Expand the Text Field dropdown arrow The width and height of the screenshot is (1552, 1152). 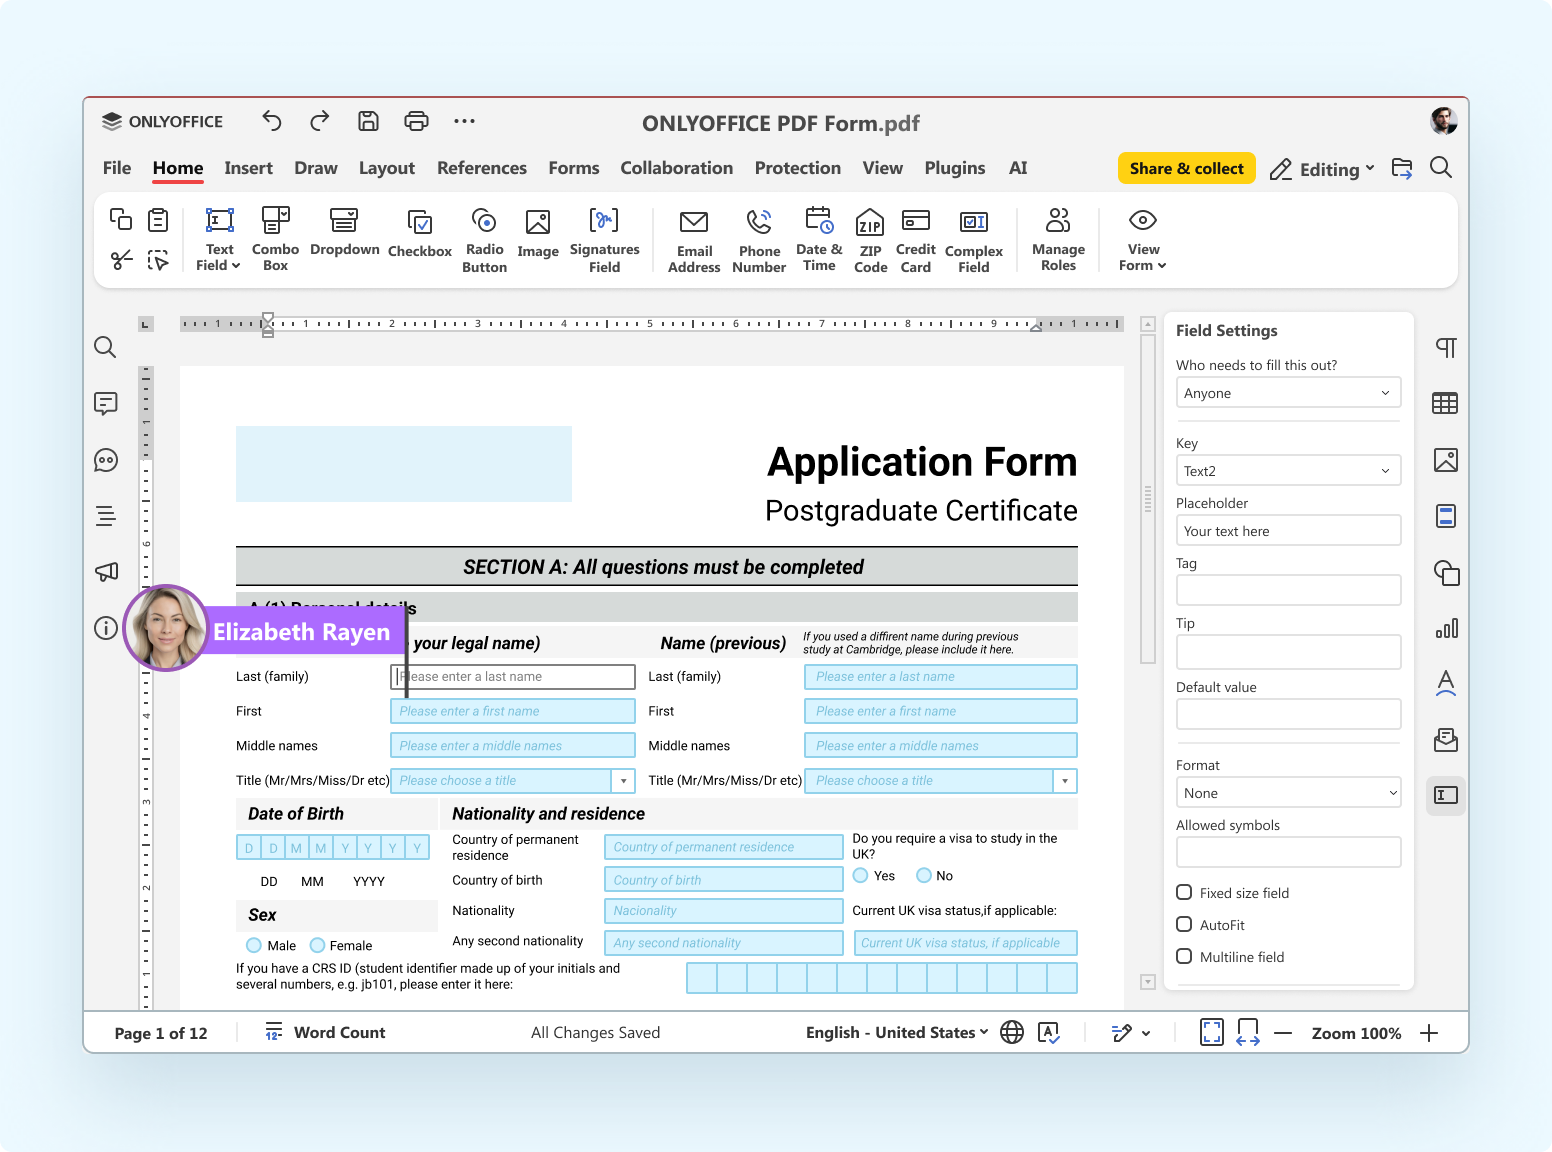(x=236, y=266)
